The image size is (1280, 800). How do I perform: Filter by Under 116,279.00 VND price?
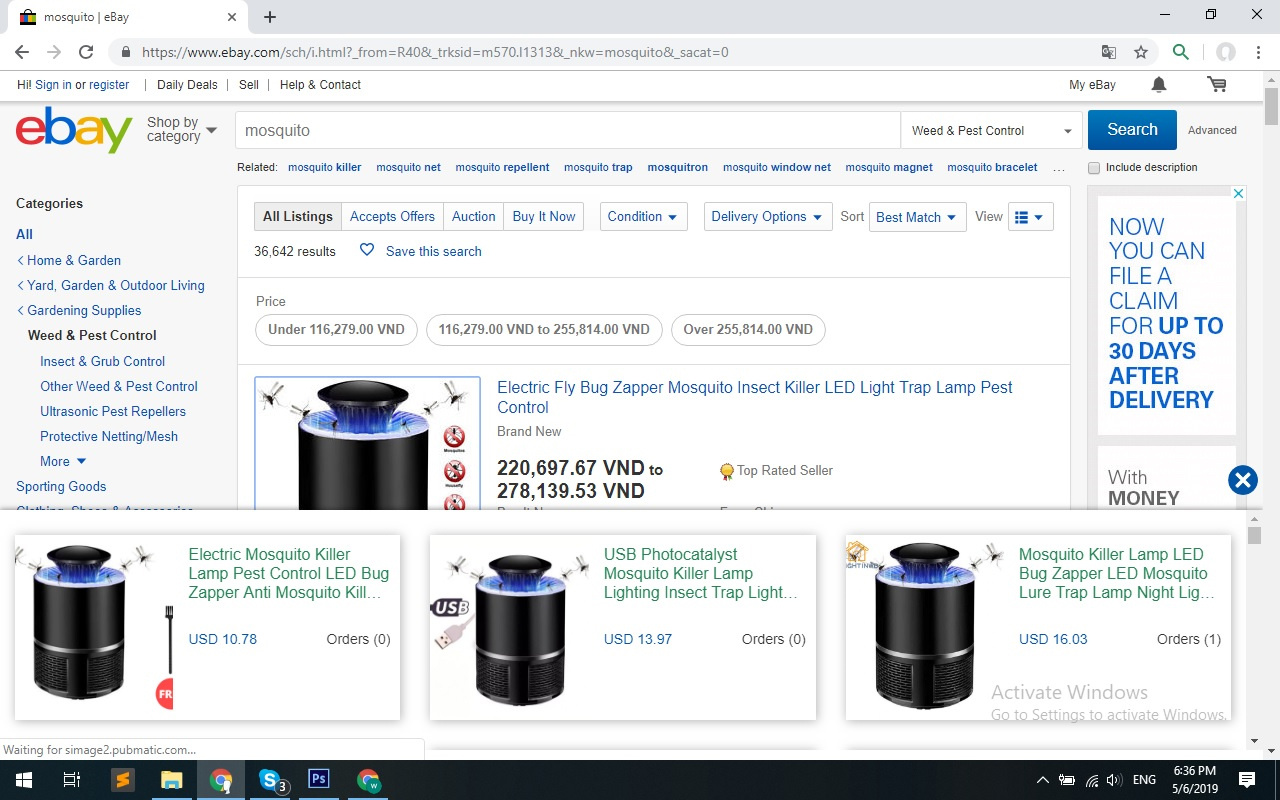336,329
